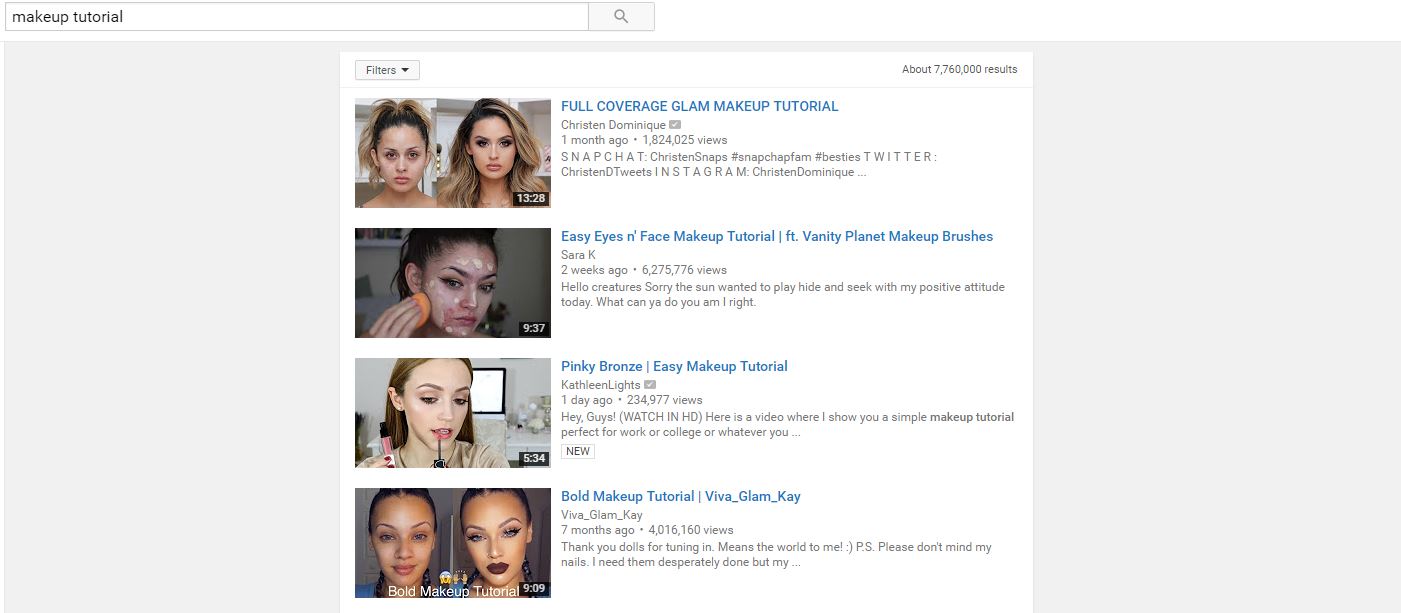
Task: Visit the Christen Dominique channel
Action: tap(613, 125)
